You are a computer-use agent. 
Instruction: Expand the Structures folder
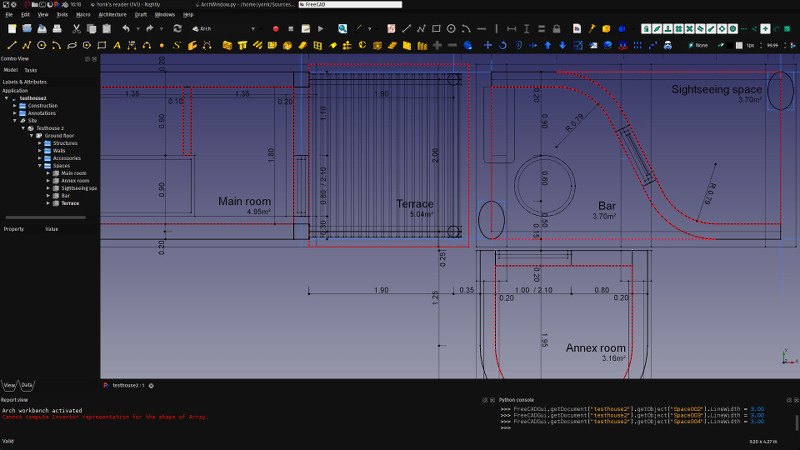[x=40, y=143]
